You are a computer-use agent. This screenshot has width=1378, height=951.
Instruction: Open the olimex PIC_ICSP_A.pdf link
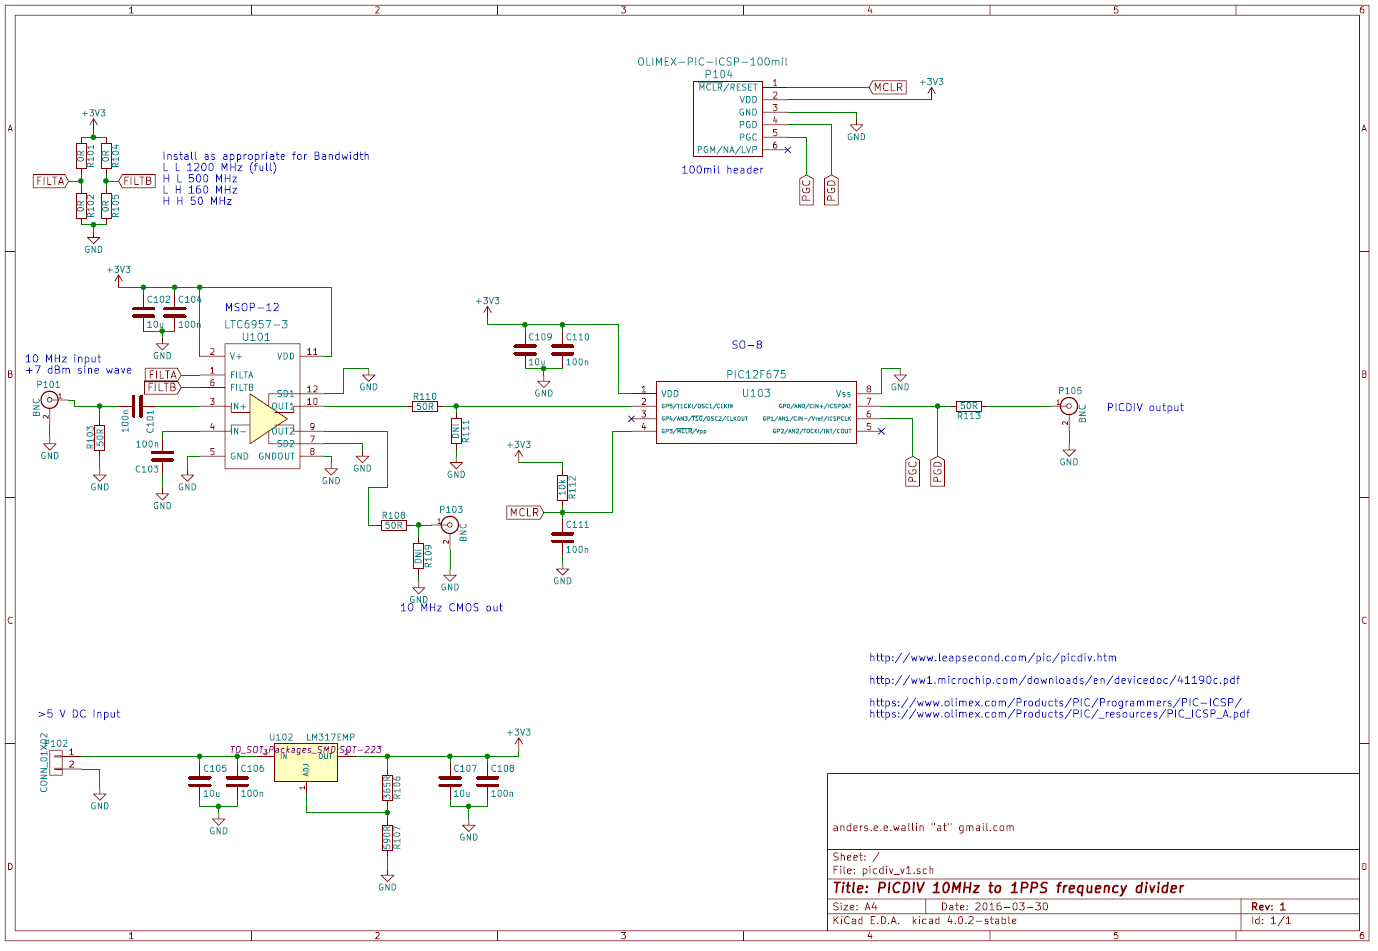coord(1059,714)
